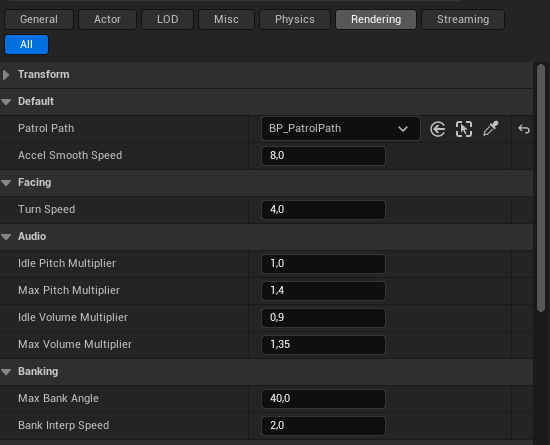The height and width of the screenshot is (445, 550).
Task: Select the Max Bank Angle label
Action: click(x=58, y=398)
